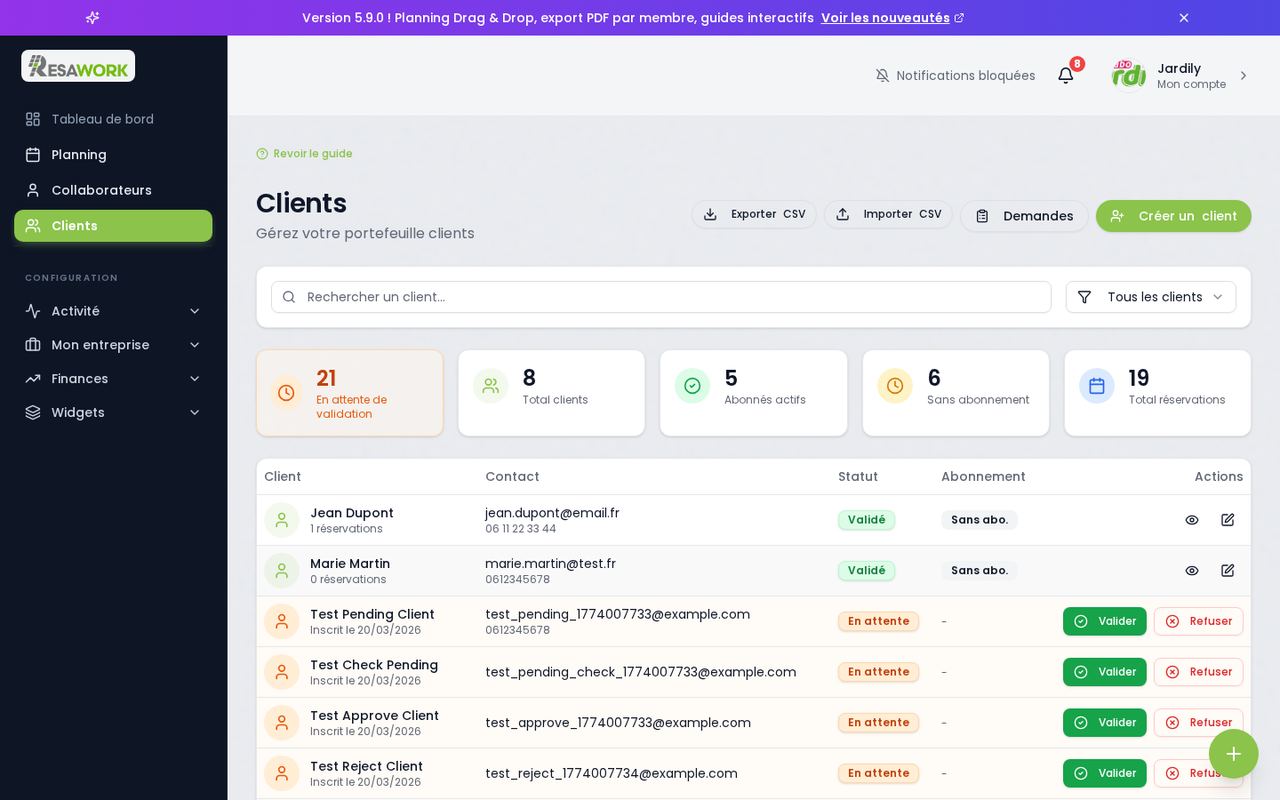Dismiss the version 5.9.0 announcement banner
This screenshot has width=1280, height=800.
[1184, 18]
